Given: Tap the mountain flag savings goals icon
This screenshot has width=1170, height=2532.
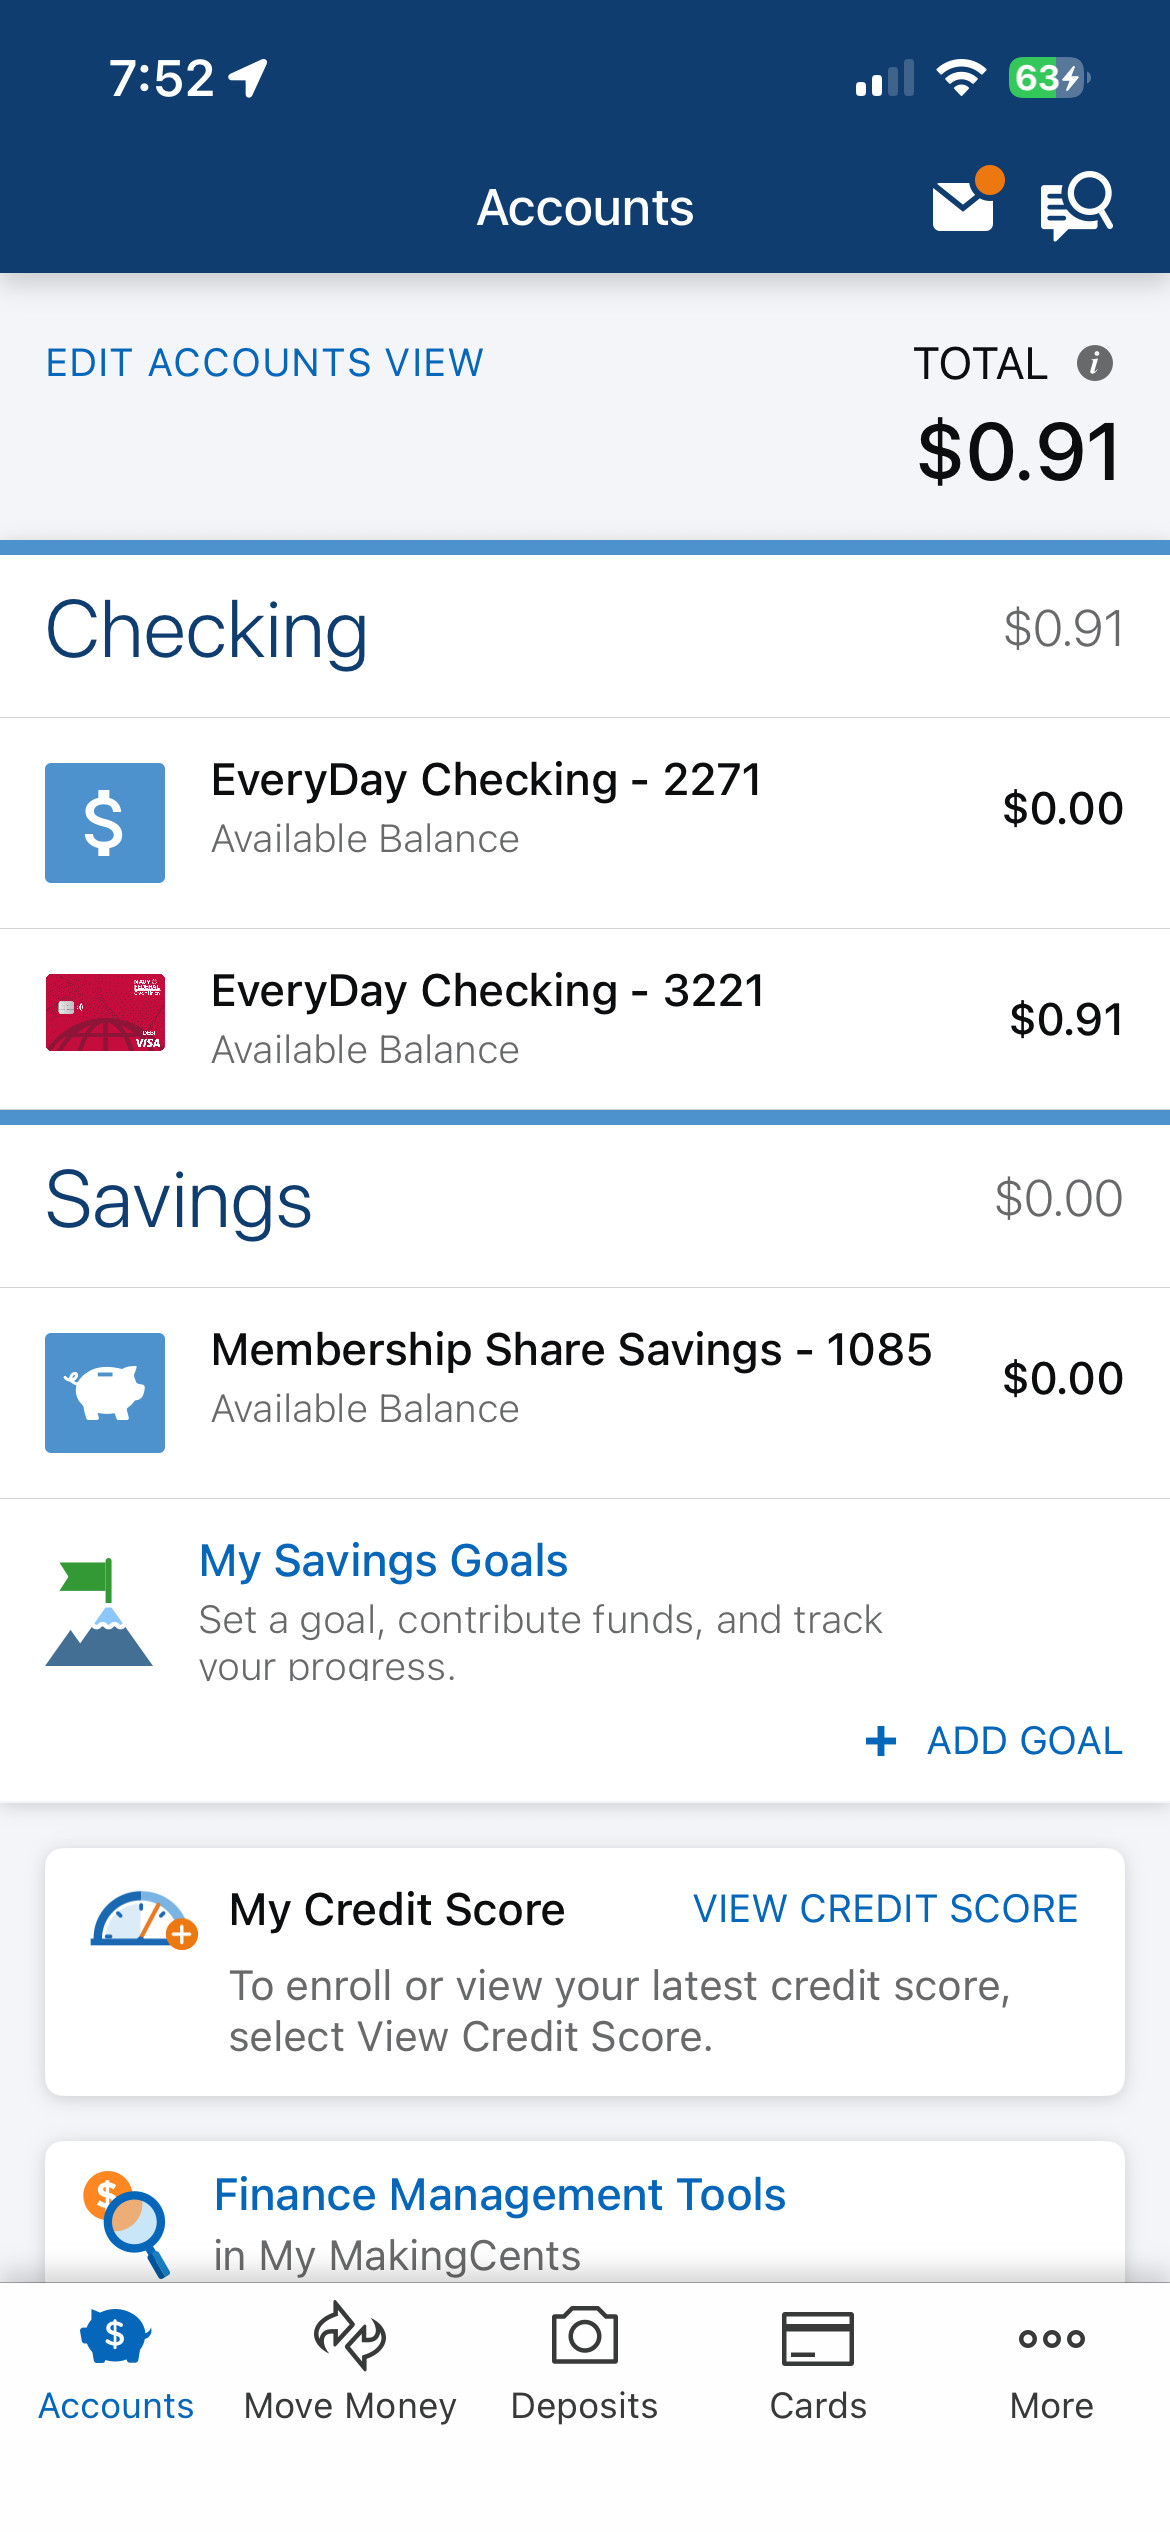Looking at the screenshot, I should pos(98,1612).
